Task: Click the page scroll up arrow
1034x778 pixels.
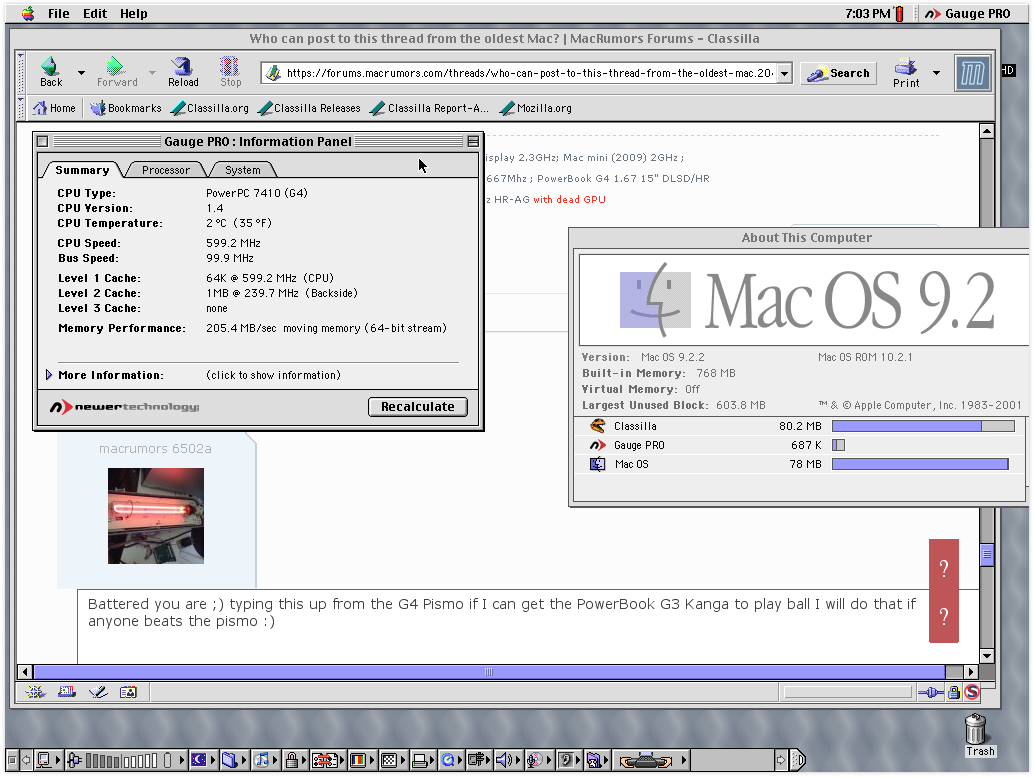Action: coord(987,131)
